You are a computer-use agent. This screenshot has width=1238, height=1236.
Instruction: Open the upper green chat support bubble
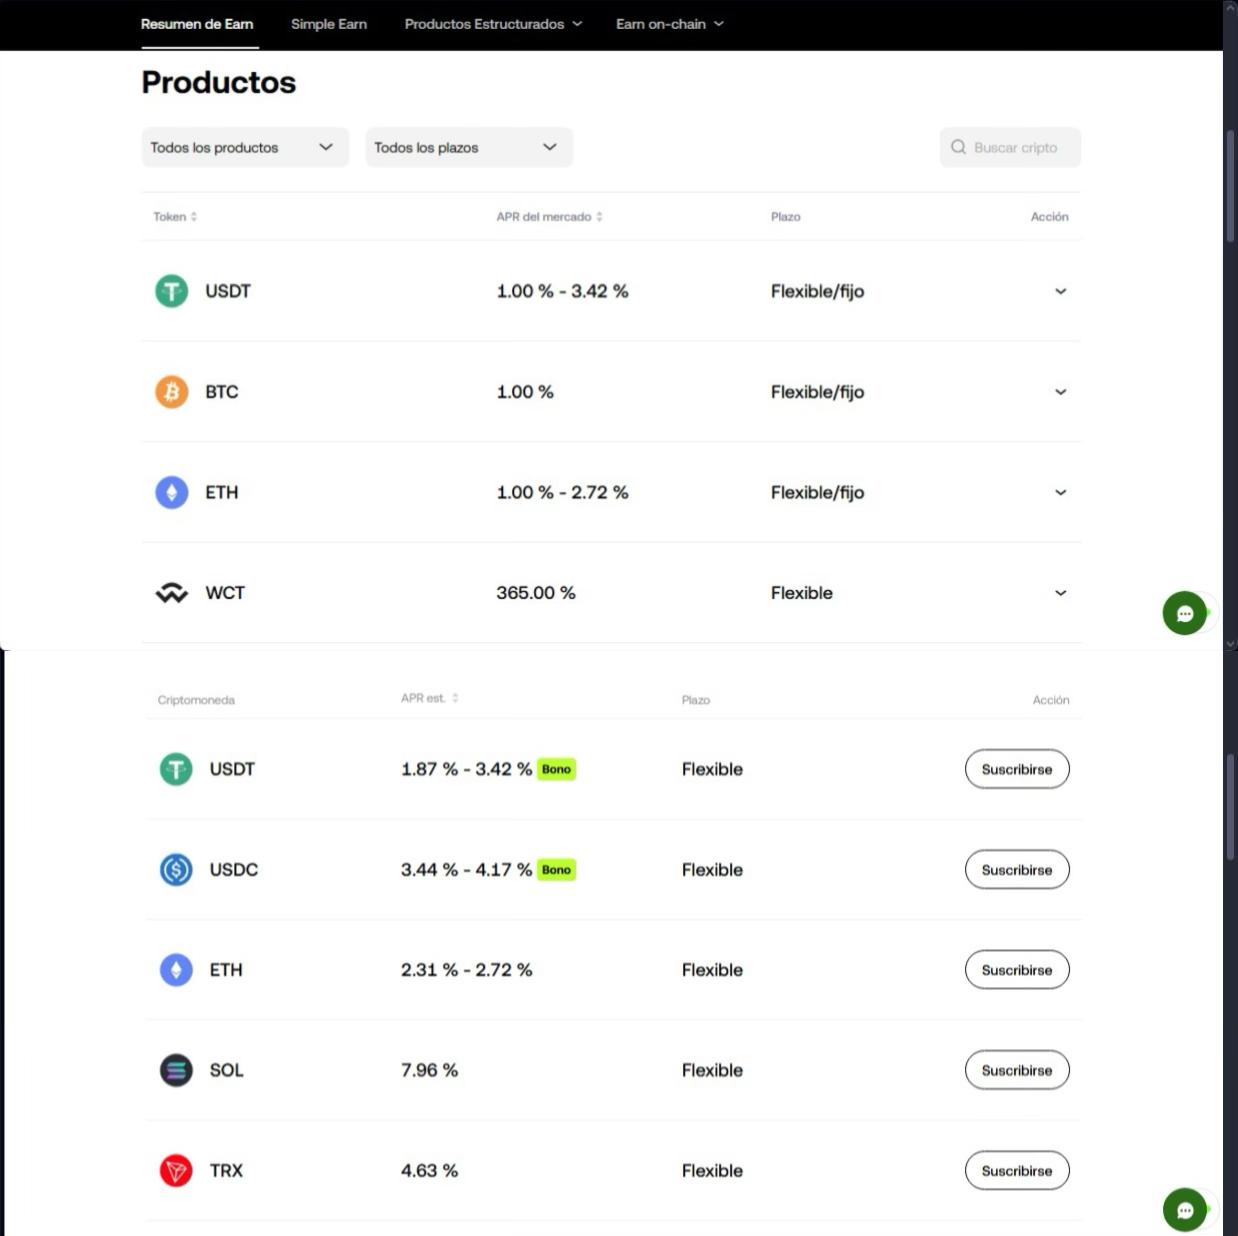pyautogui.click(x=1185, y=613)
